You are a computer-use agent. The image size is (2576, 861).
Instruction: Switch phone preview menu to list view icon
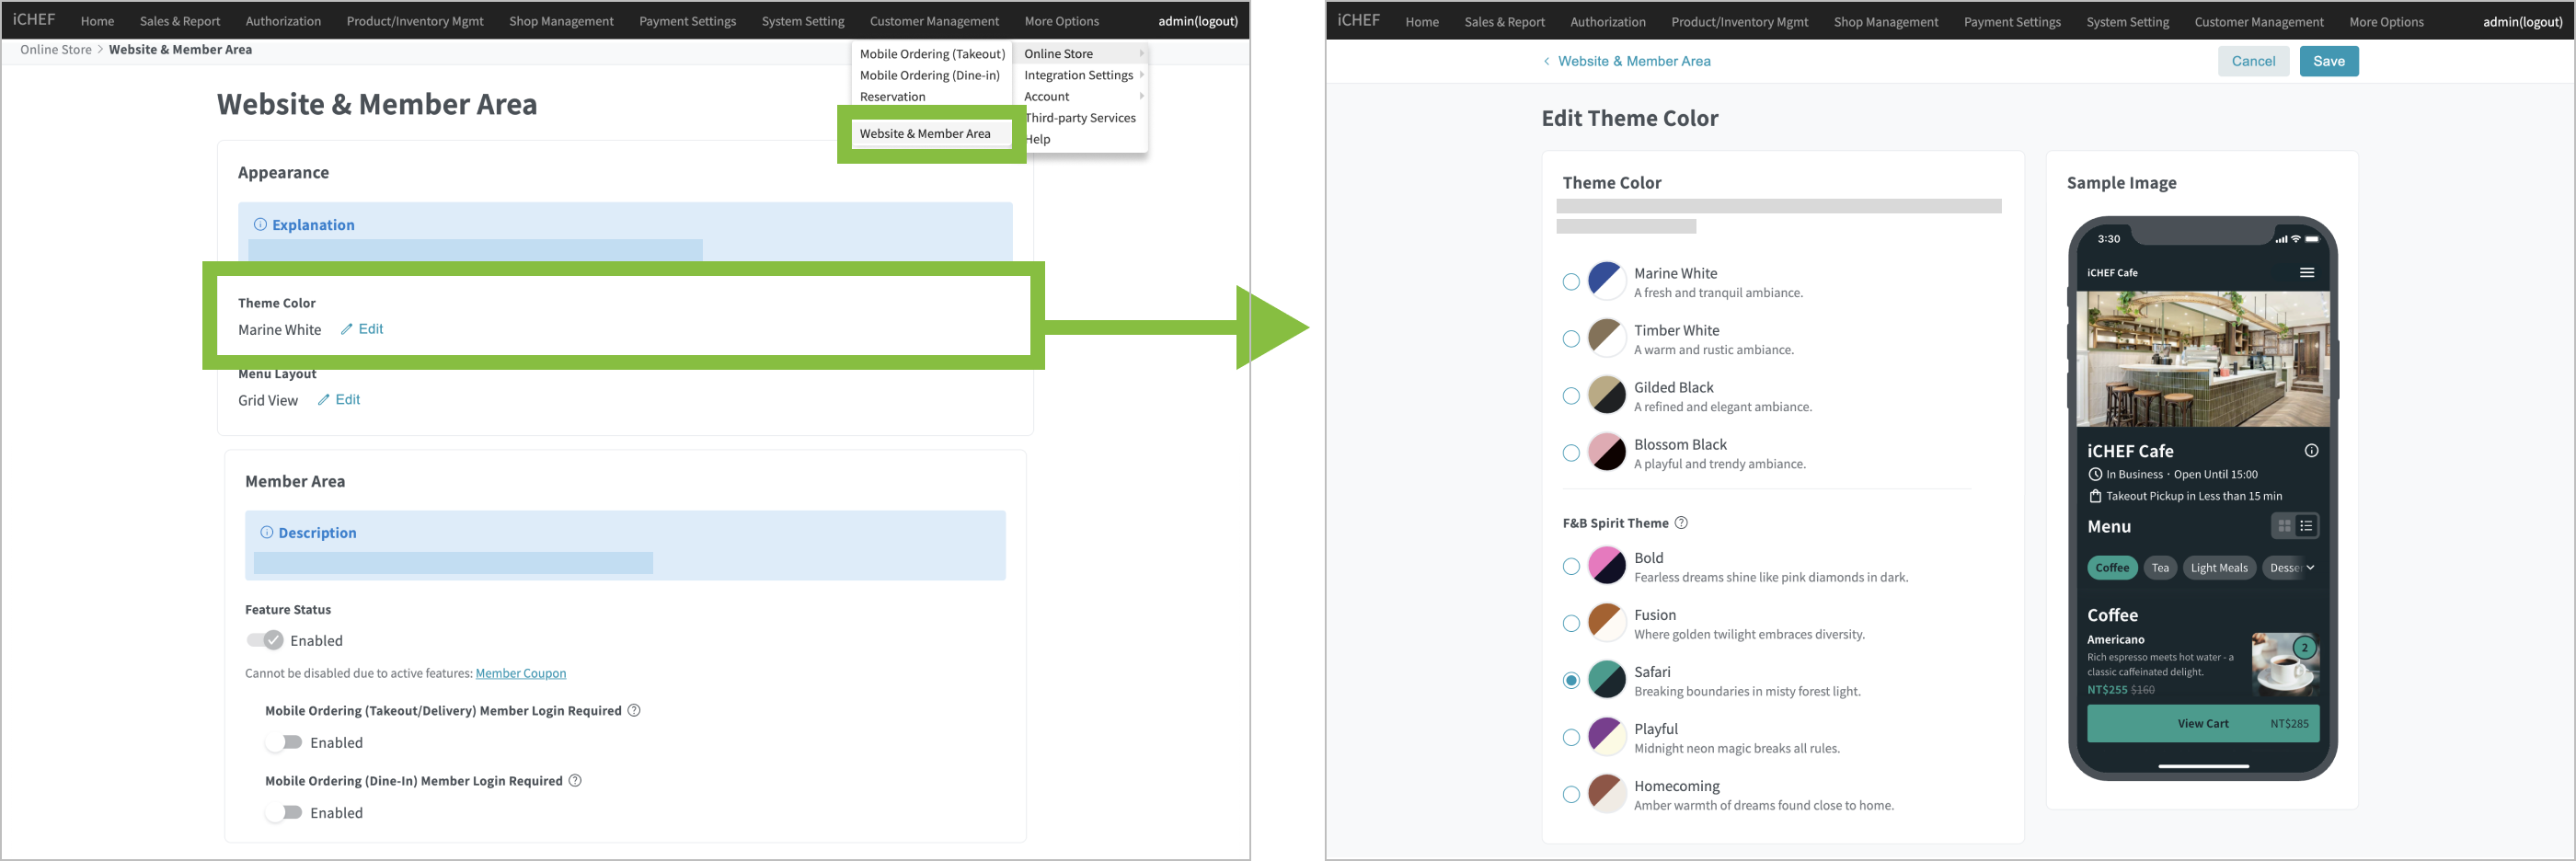tap(2306, 526)
